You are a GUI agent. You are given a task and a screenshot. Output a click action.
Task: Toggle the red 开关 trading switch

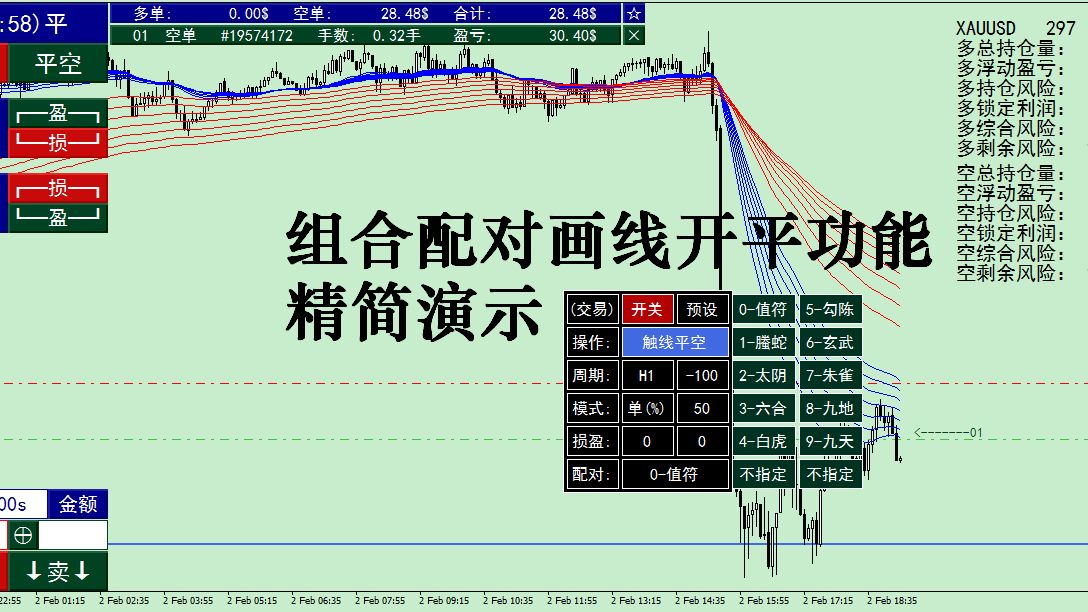648,309
